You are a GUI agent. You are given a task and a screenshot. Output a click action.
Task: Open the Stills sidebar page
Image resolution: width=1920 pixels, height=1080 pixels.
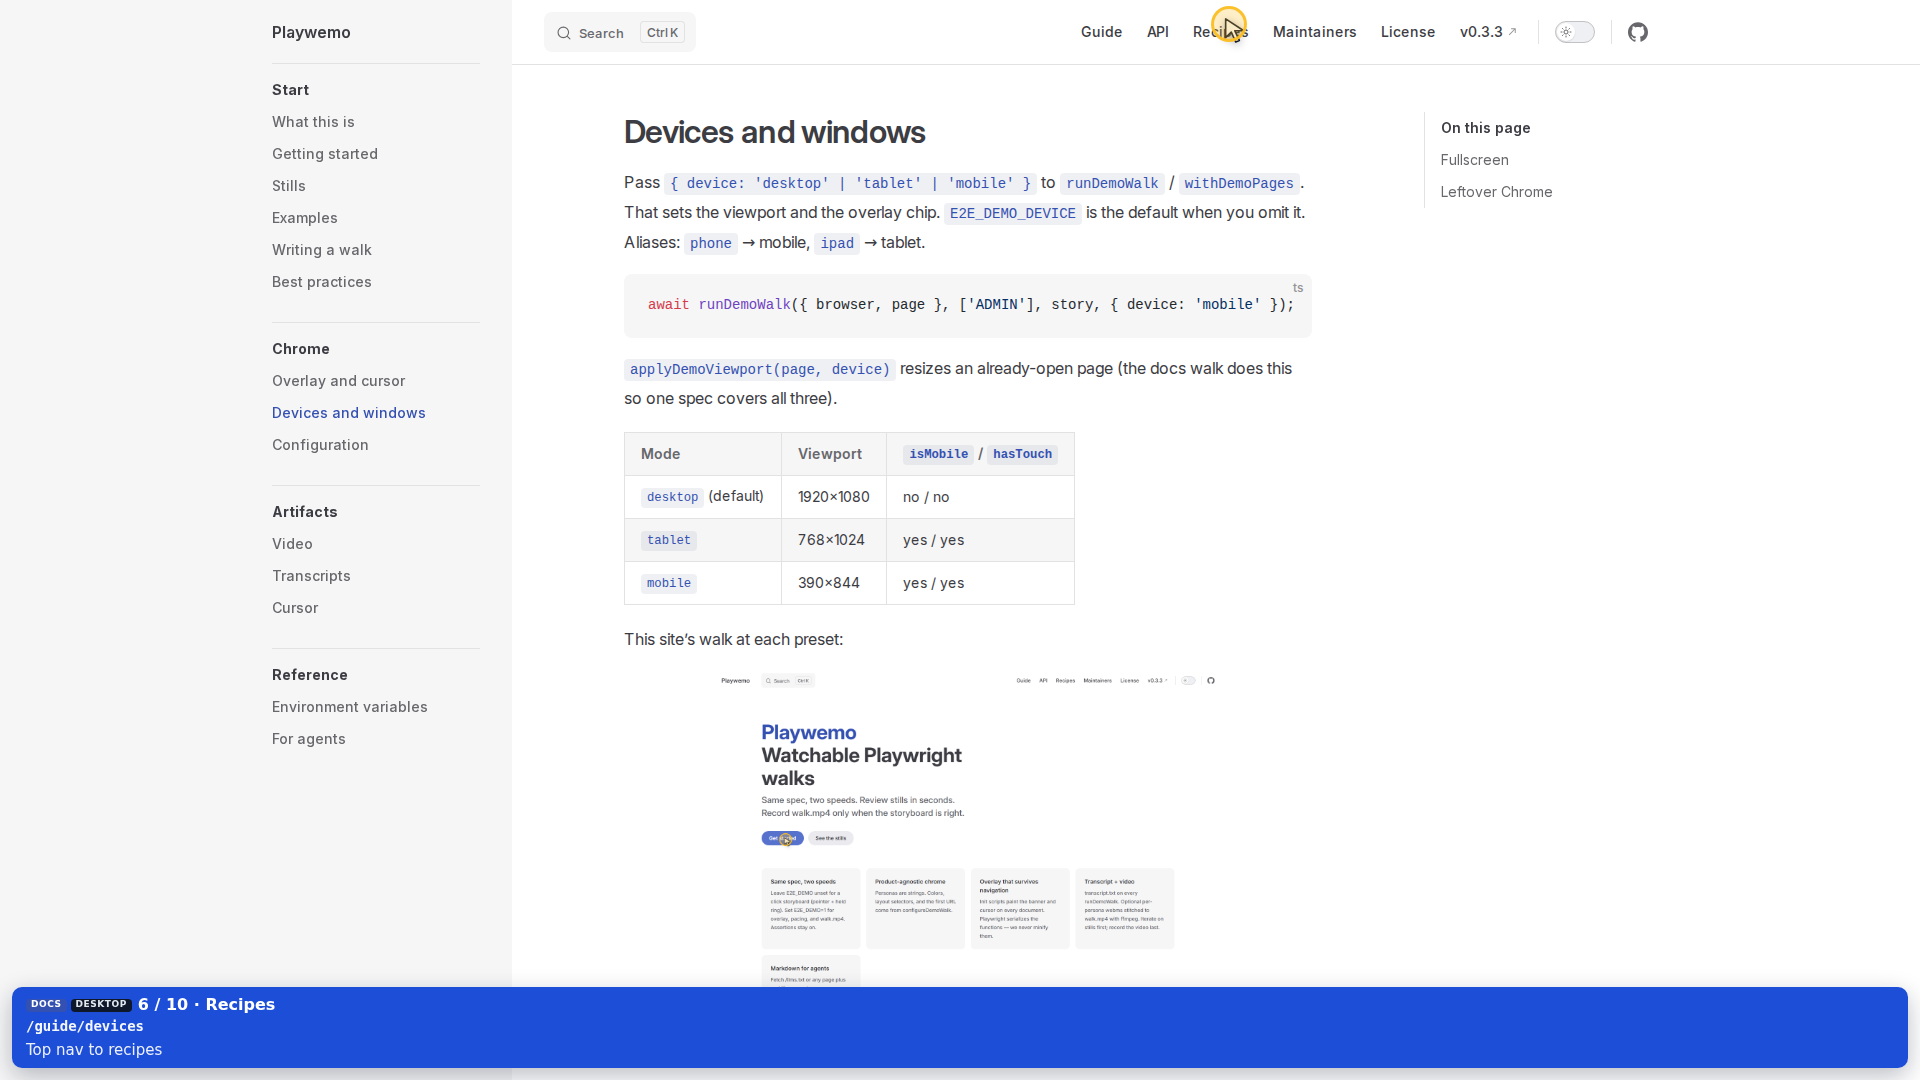(289, 186)
